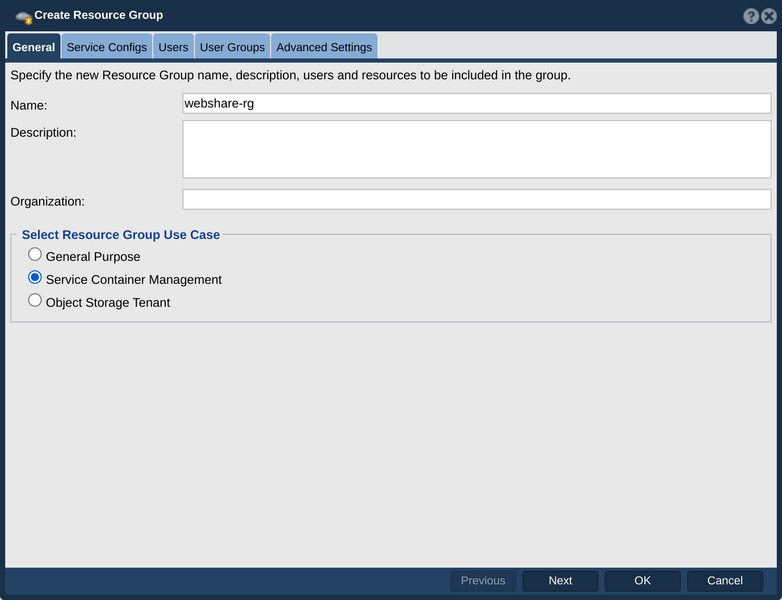This screenshot has height=600, width=782.
Task: Select the General Purpose radio button
Action: coord(34,254)
